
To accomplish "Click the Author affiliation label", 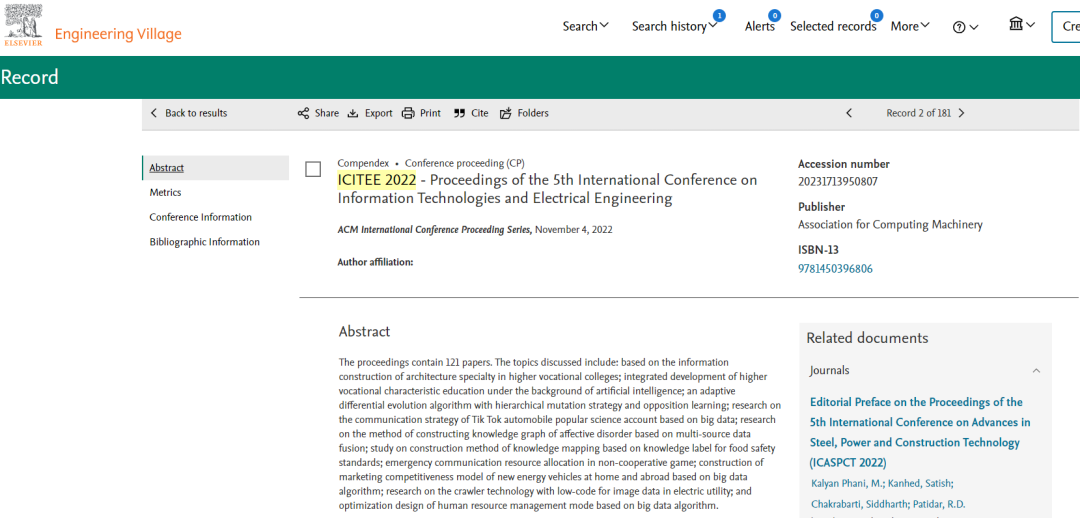I will pyautogui.click(x=375, y=262).
